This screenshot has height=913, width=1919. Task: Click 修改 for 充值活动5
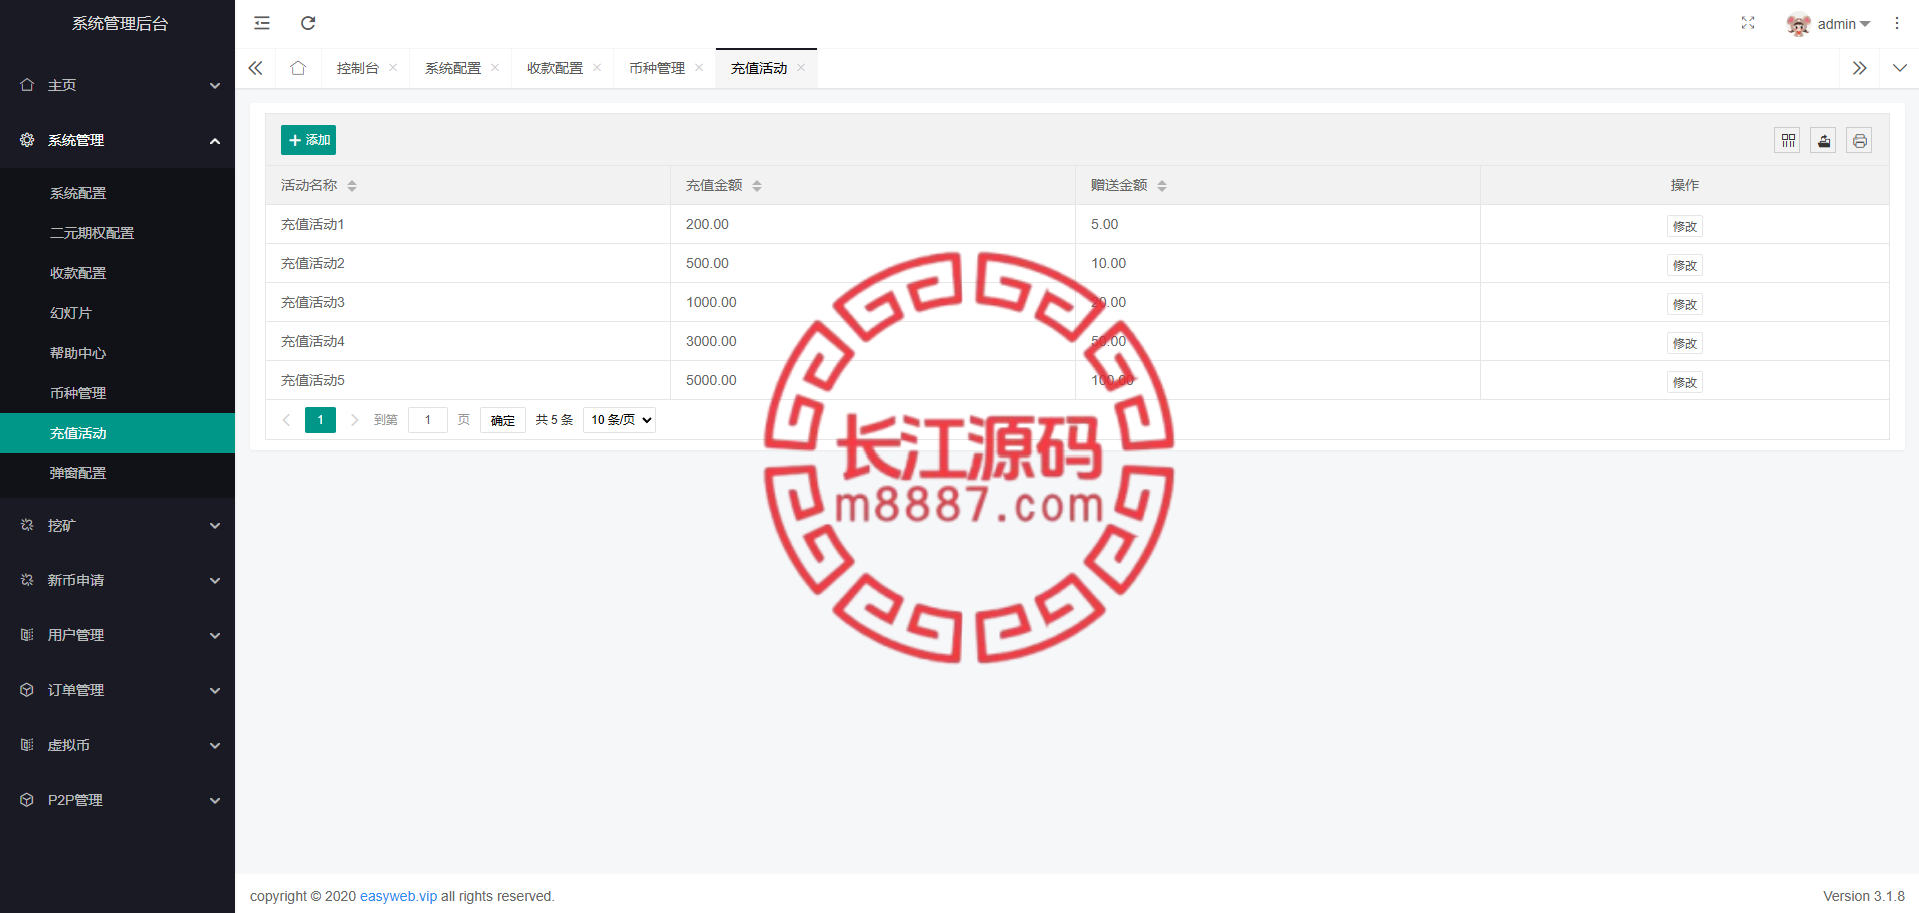(x=1685, y=382)
